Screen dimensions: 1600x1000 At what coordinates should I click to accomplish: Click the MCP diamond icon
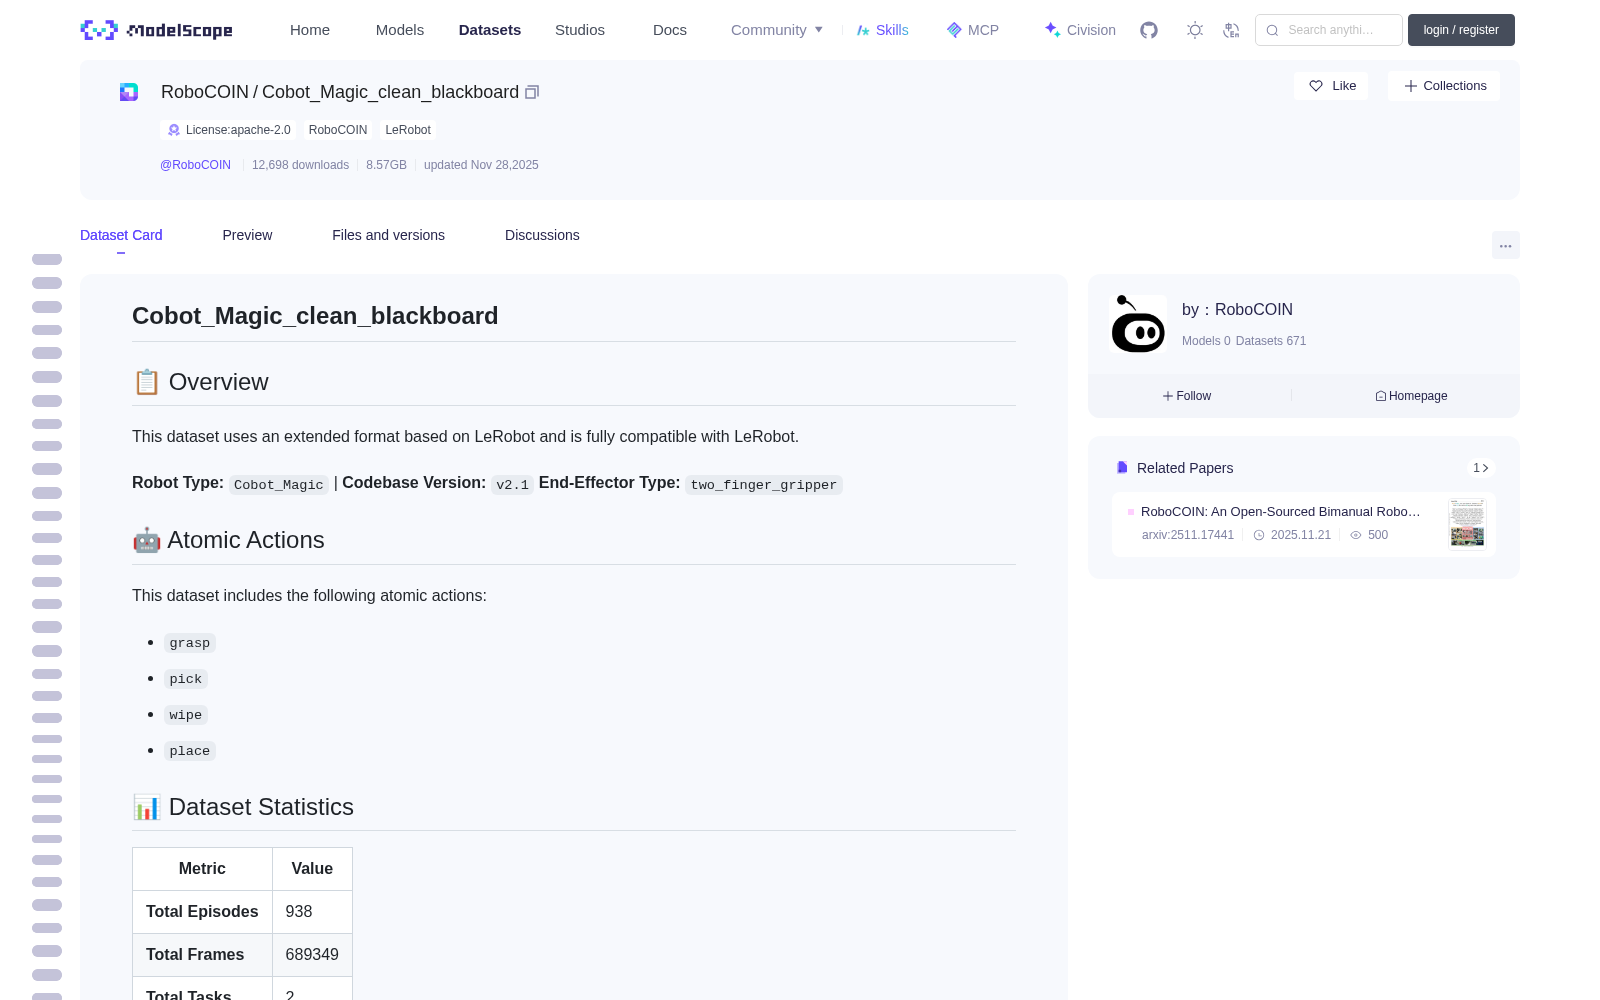coord(954,30)
